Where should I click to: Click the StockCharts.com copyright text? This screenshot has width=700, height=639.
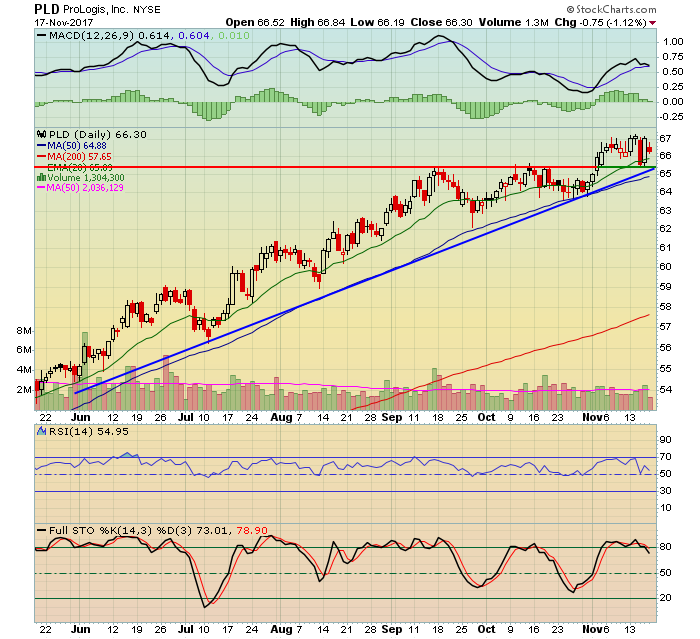coord(612,9)
